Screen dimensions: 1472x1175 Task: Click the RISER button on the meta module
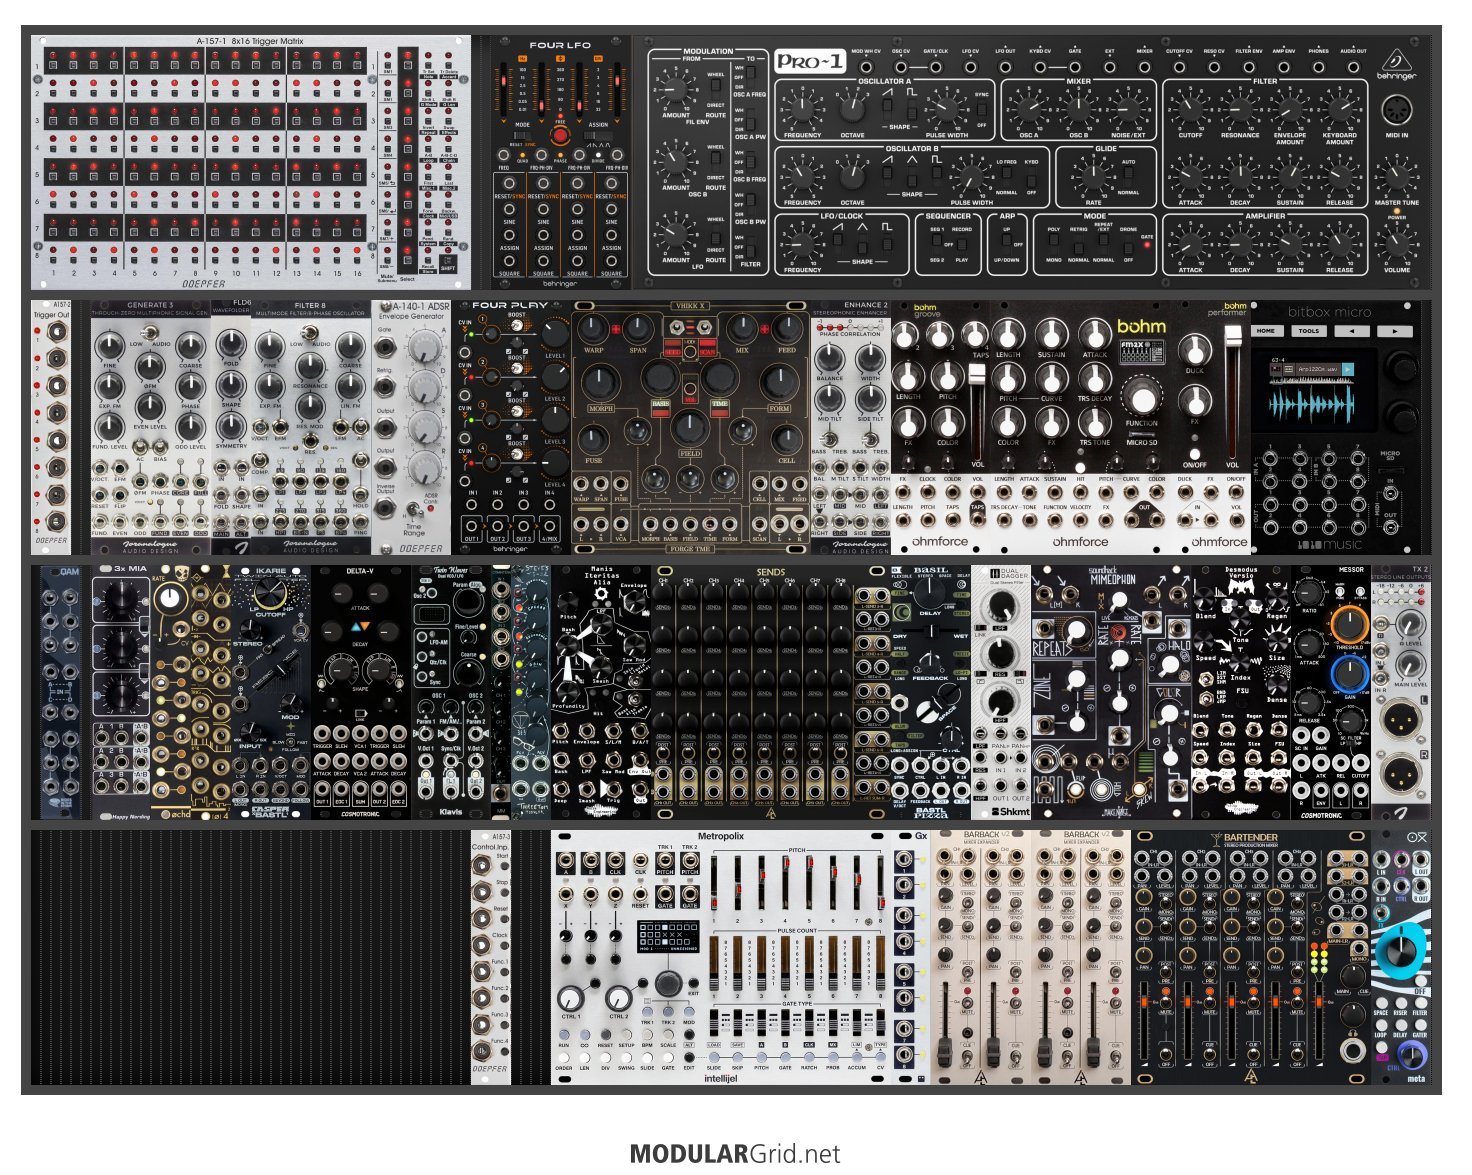(x=1400, y=1002)
